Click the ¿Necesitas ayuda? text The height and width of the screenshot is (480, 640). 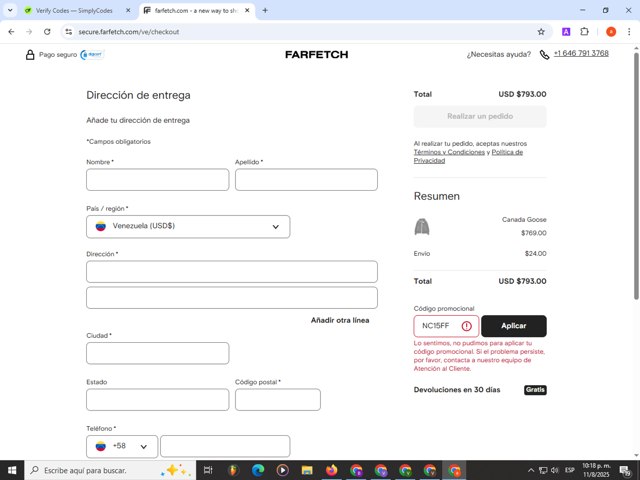[499, 54]
